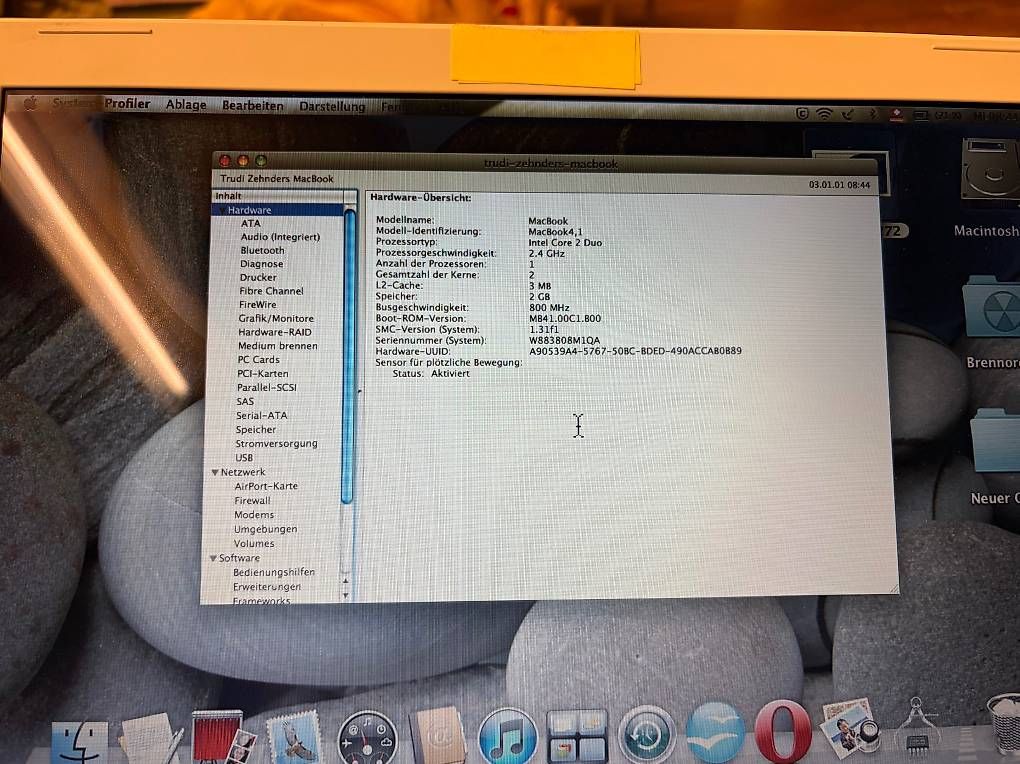Open the Profiler menu
The width and height of the screenshot is (1020, 764).
tap(128, 103)
